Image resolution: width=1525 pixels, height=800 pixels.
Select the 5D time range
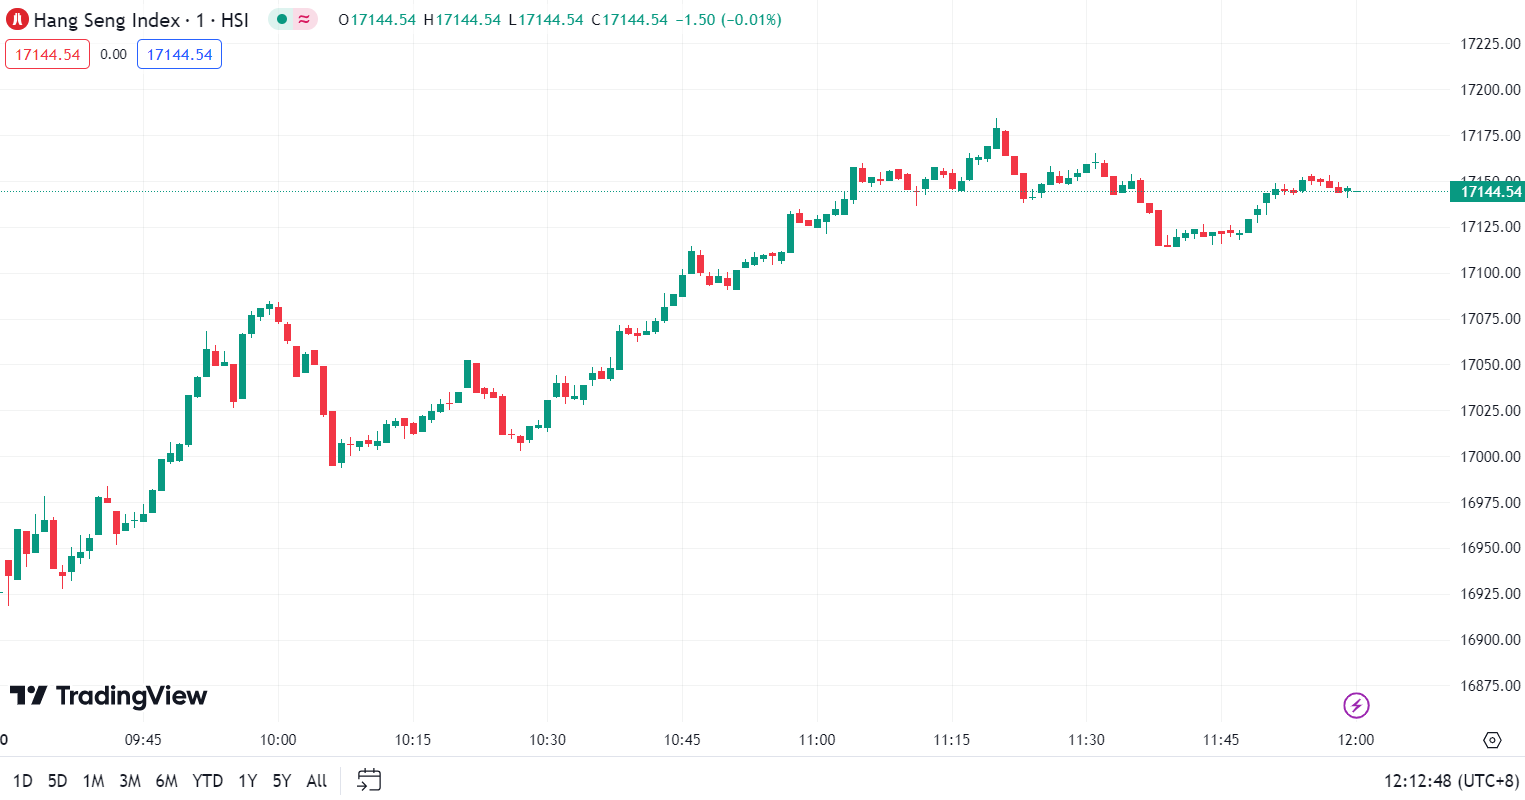[58, 781]
